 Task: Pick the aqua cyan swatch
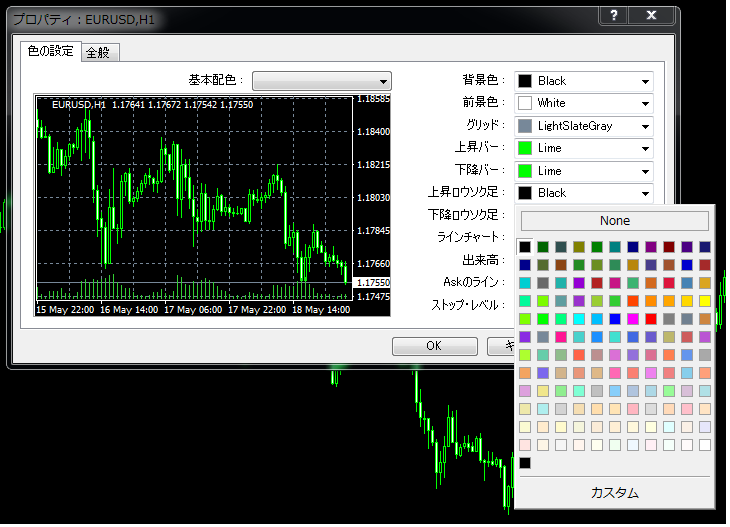(579, 319)
